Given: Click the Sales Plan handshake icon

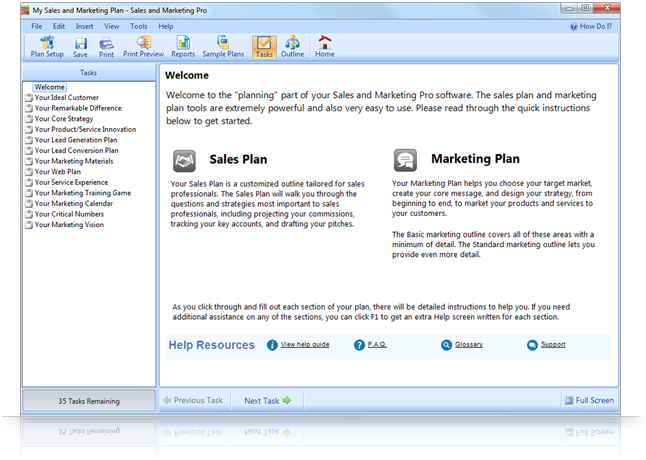Looking at the screenshot, I should coord(184,161).
